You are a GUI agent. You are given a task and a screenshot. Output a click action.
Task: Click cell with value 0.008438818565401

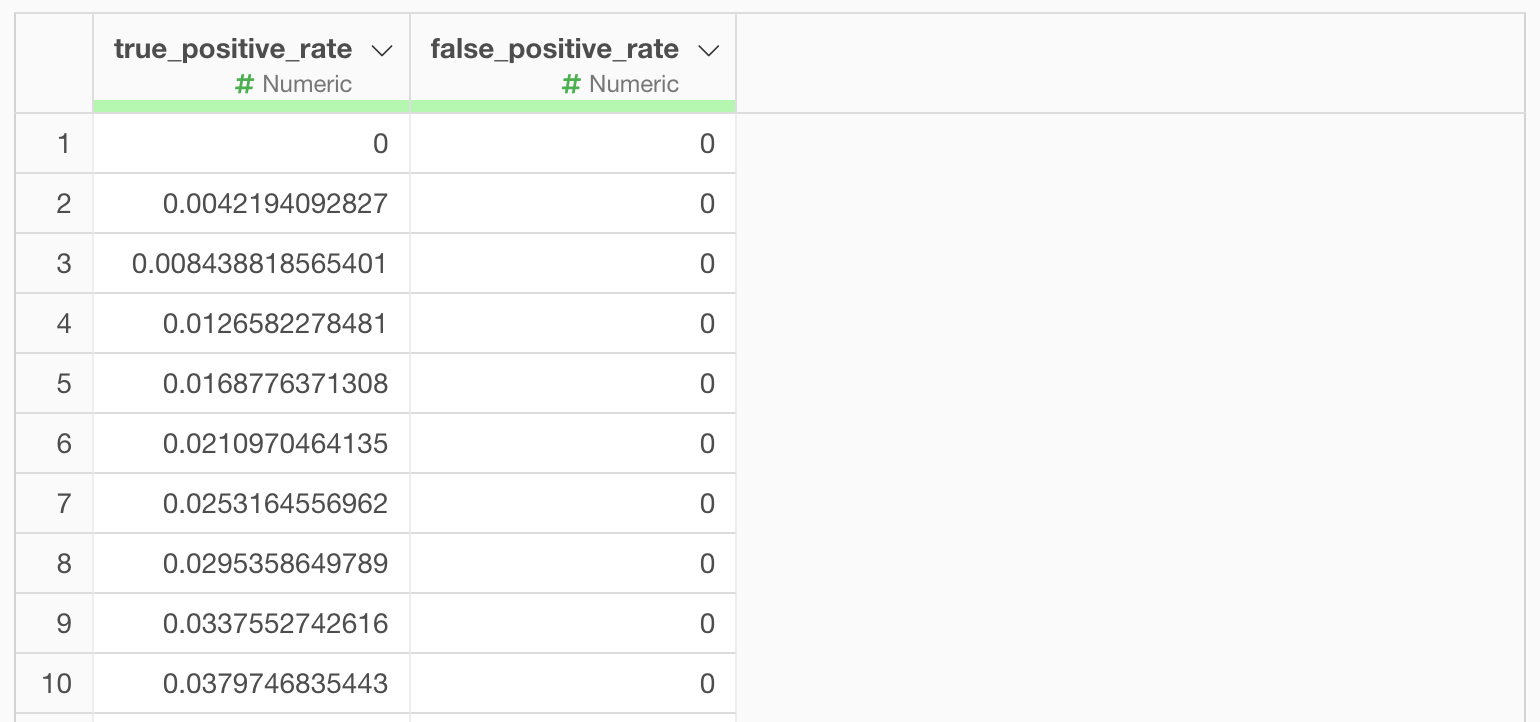pyautogui.click(x=251, y=264)
